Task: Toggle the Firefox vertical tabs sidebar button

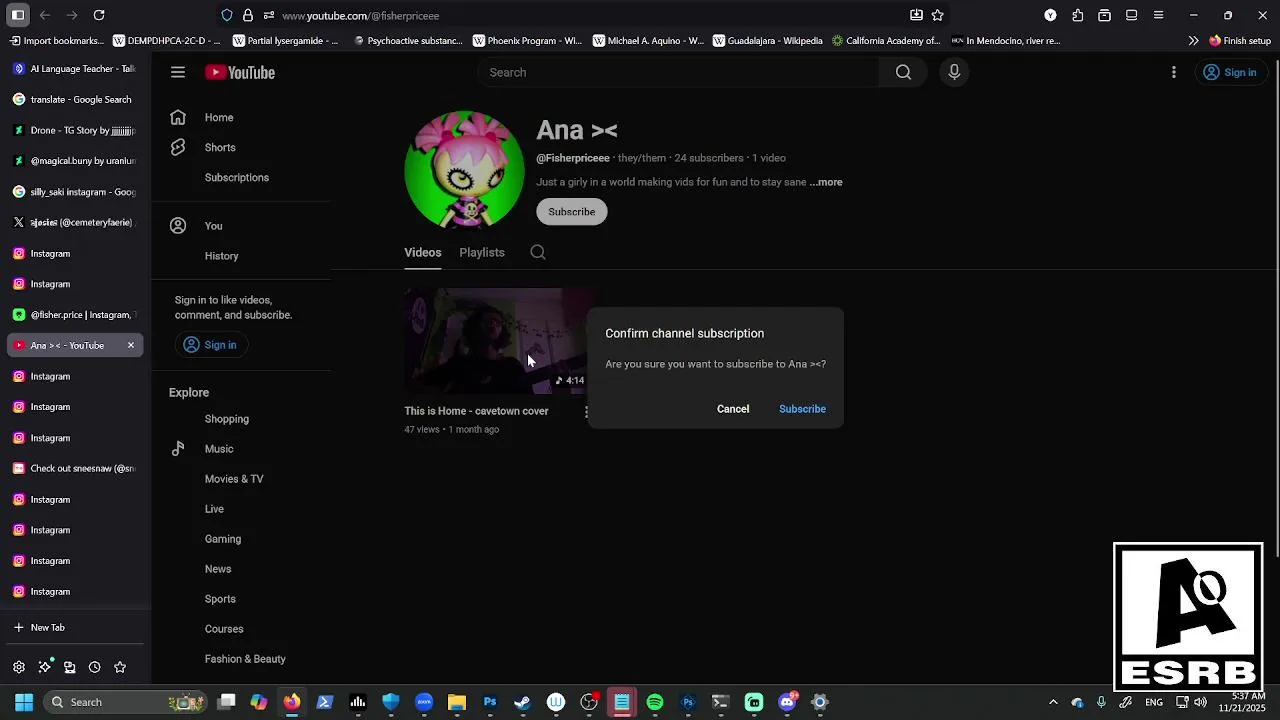Action: (18, 15)
